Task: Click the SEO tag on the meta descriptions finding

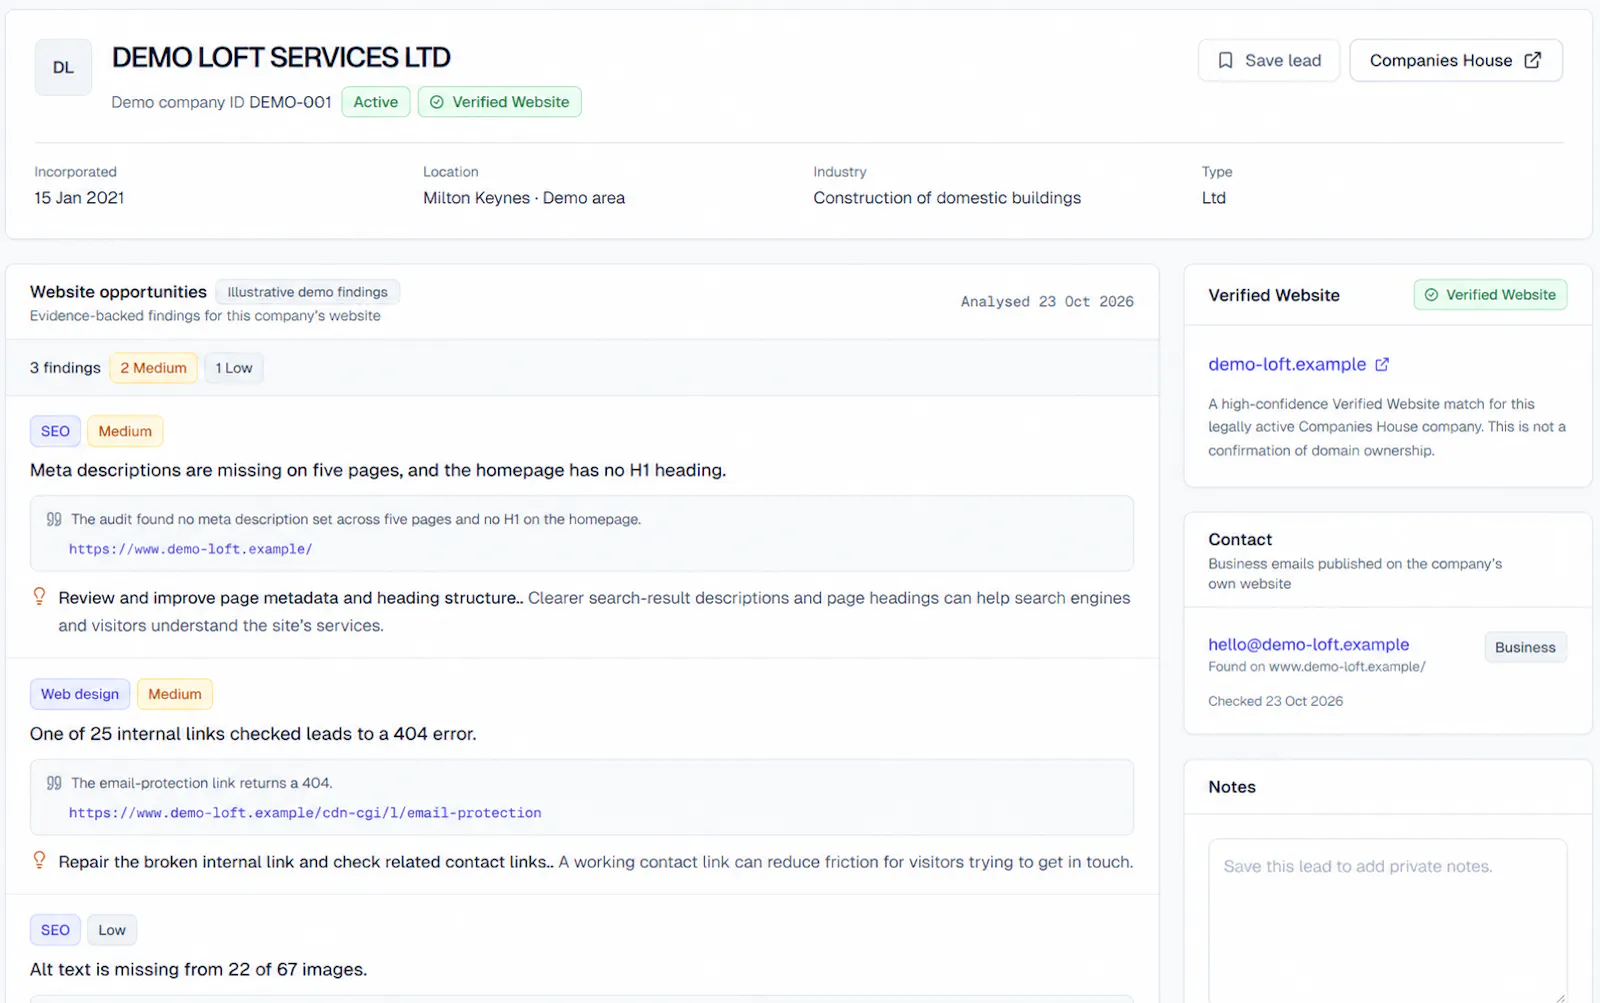Action: coord(55,431)
